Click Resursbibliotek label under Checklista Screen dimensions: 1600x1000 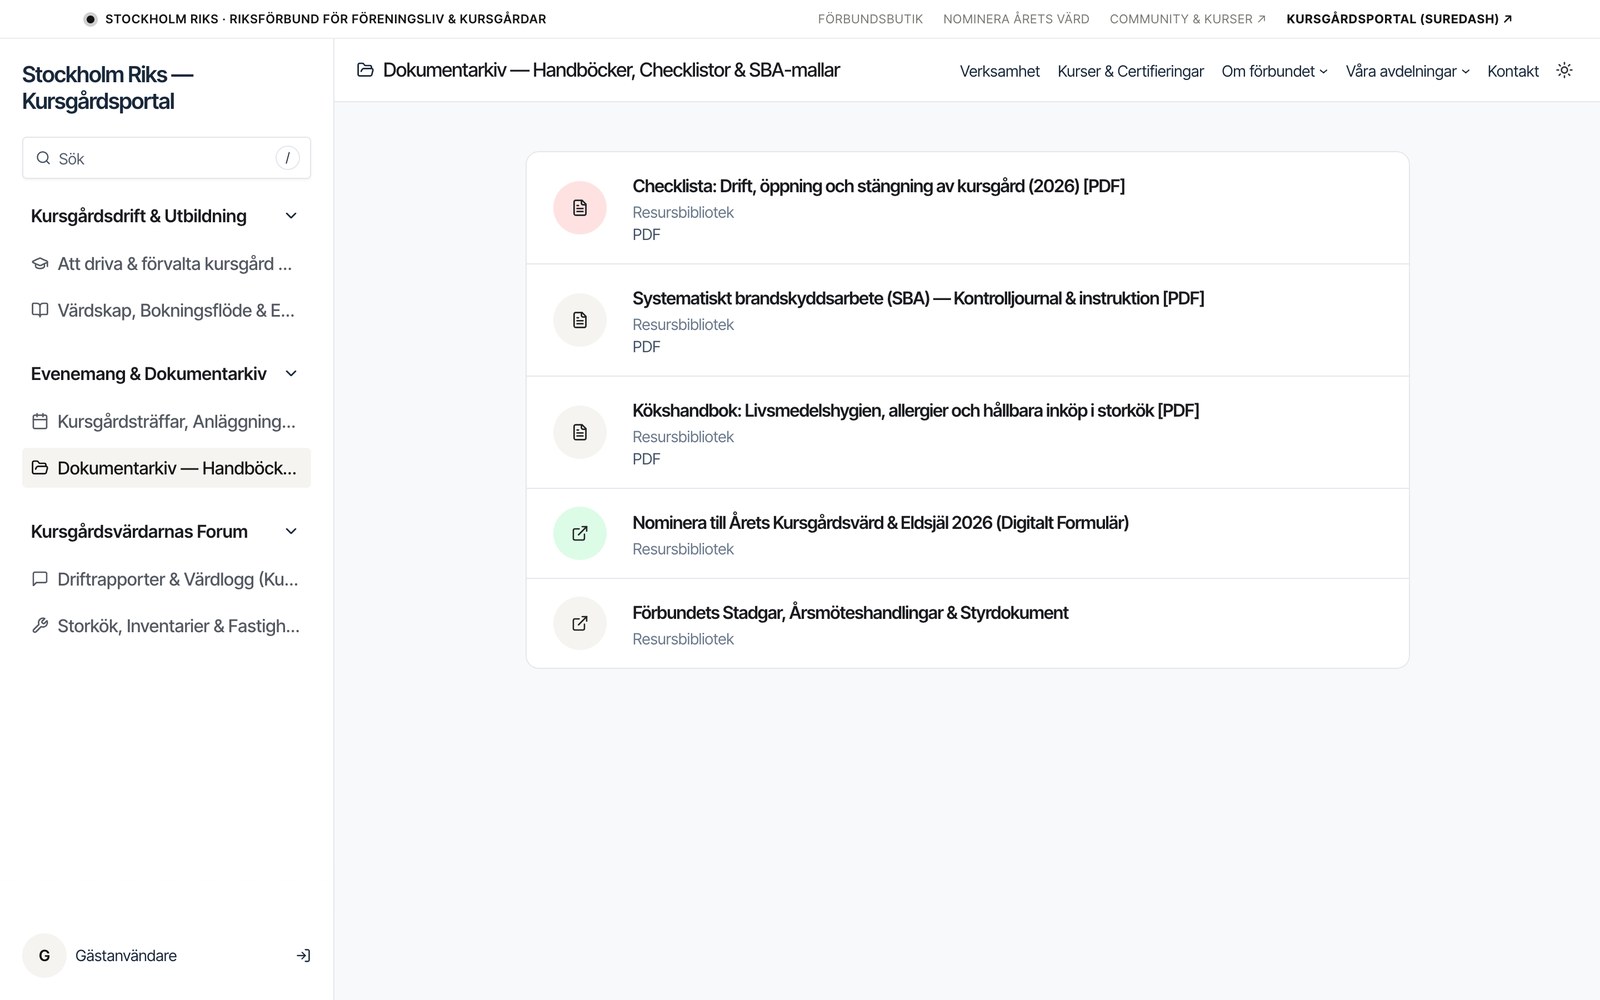683,212
